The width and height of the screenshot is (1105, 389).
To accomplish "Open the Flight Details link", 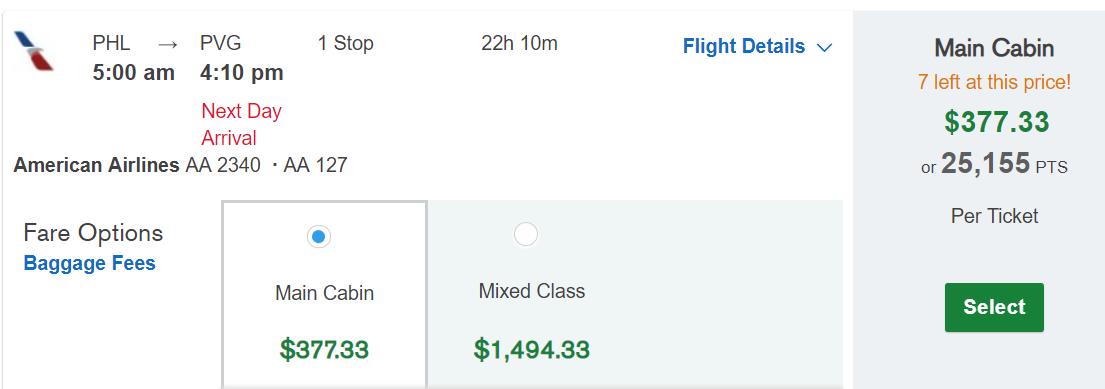I will coord(743,47).
